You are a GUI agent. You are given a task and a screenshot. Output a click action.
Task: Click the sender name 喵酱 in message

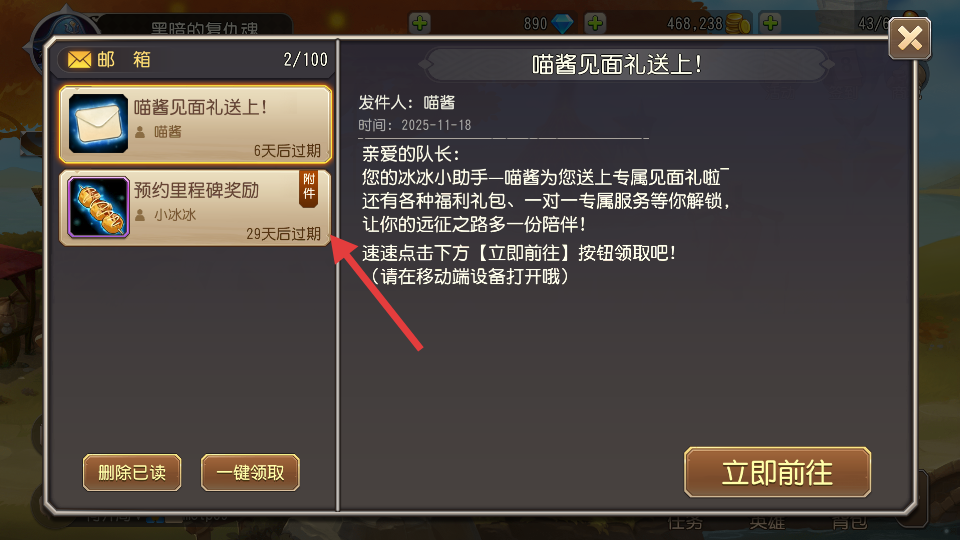click(x=439, y=102)
